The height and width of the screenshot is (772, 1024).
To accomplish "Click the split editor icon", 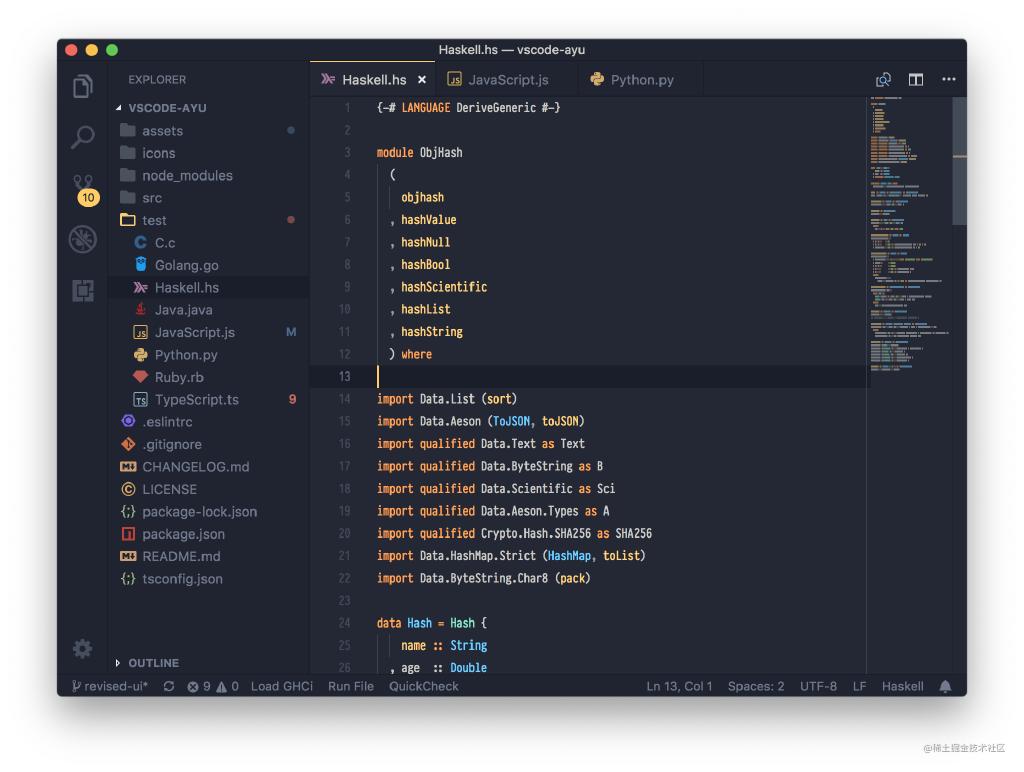I will 915,80.
